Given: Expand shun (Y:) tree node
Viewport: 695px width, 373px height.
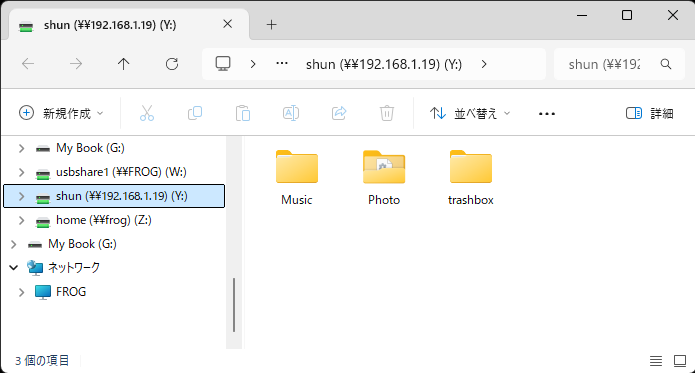Looking at the screenshot, I should coord(21,196).
